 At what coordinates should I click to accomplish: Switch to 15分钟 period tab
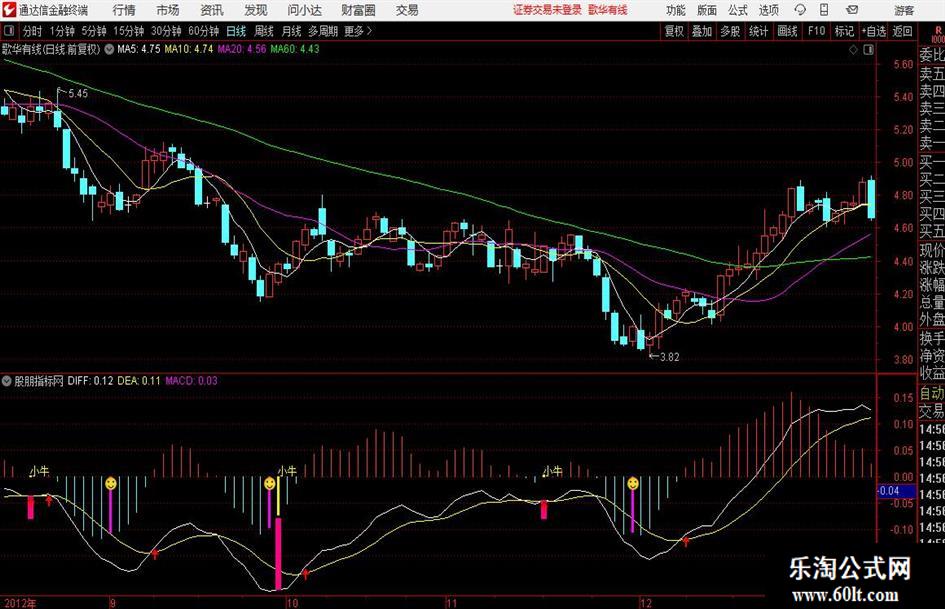[128, 31]
